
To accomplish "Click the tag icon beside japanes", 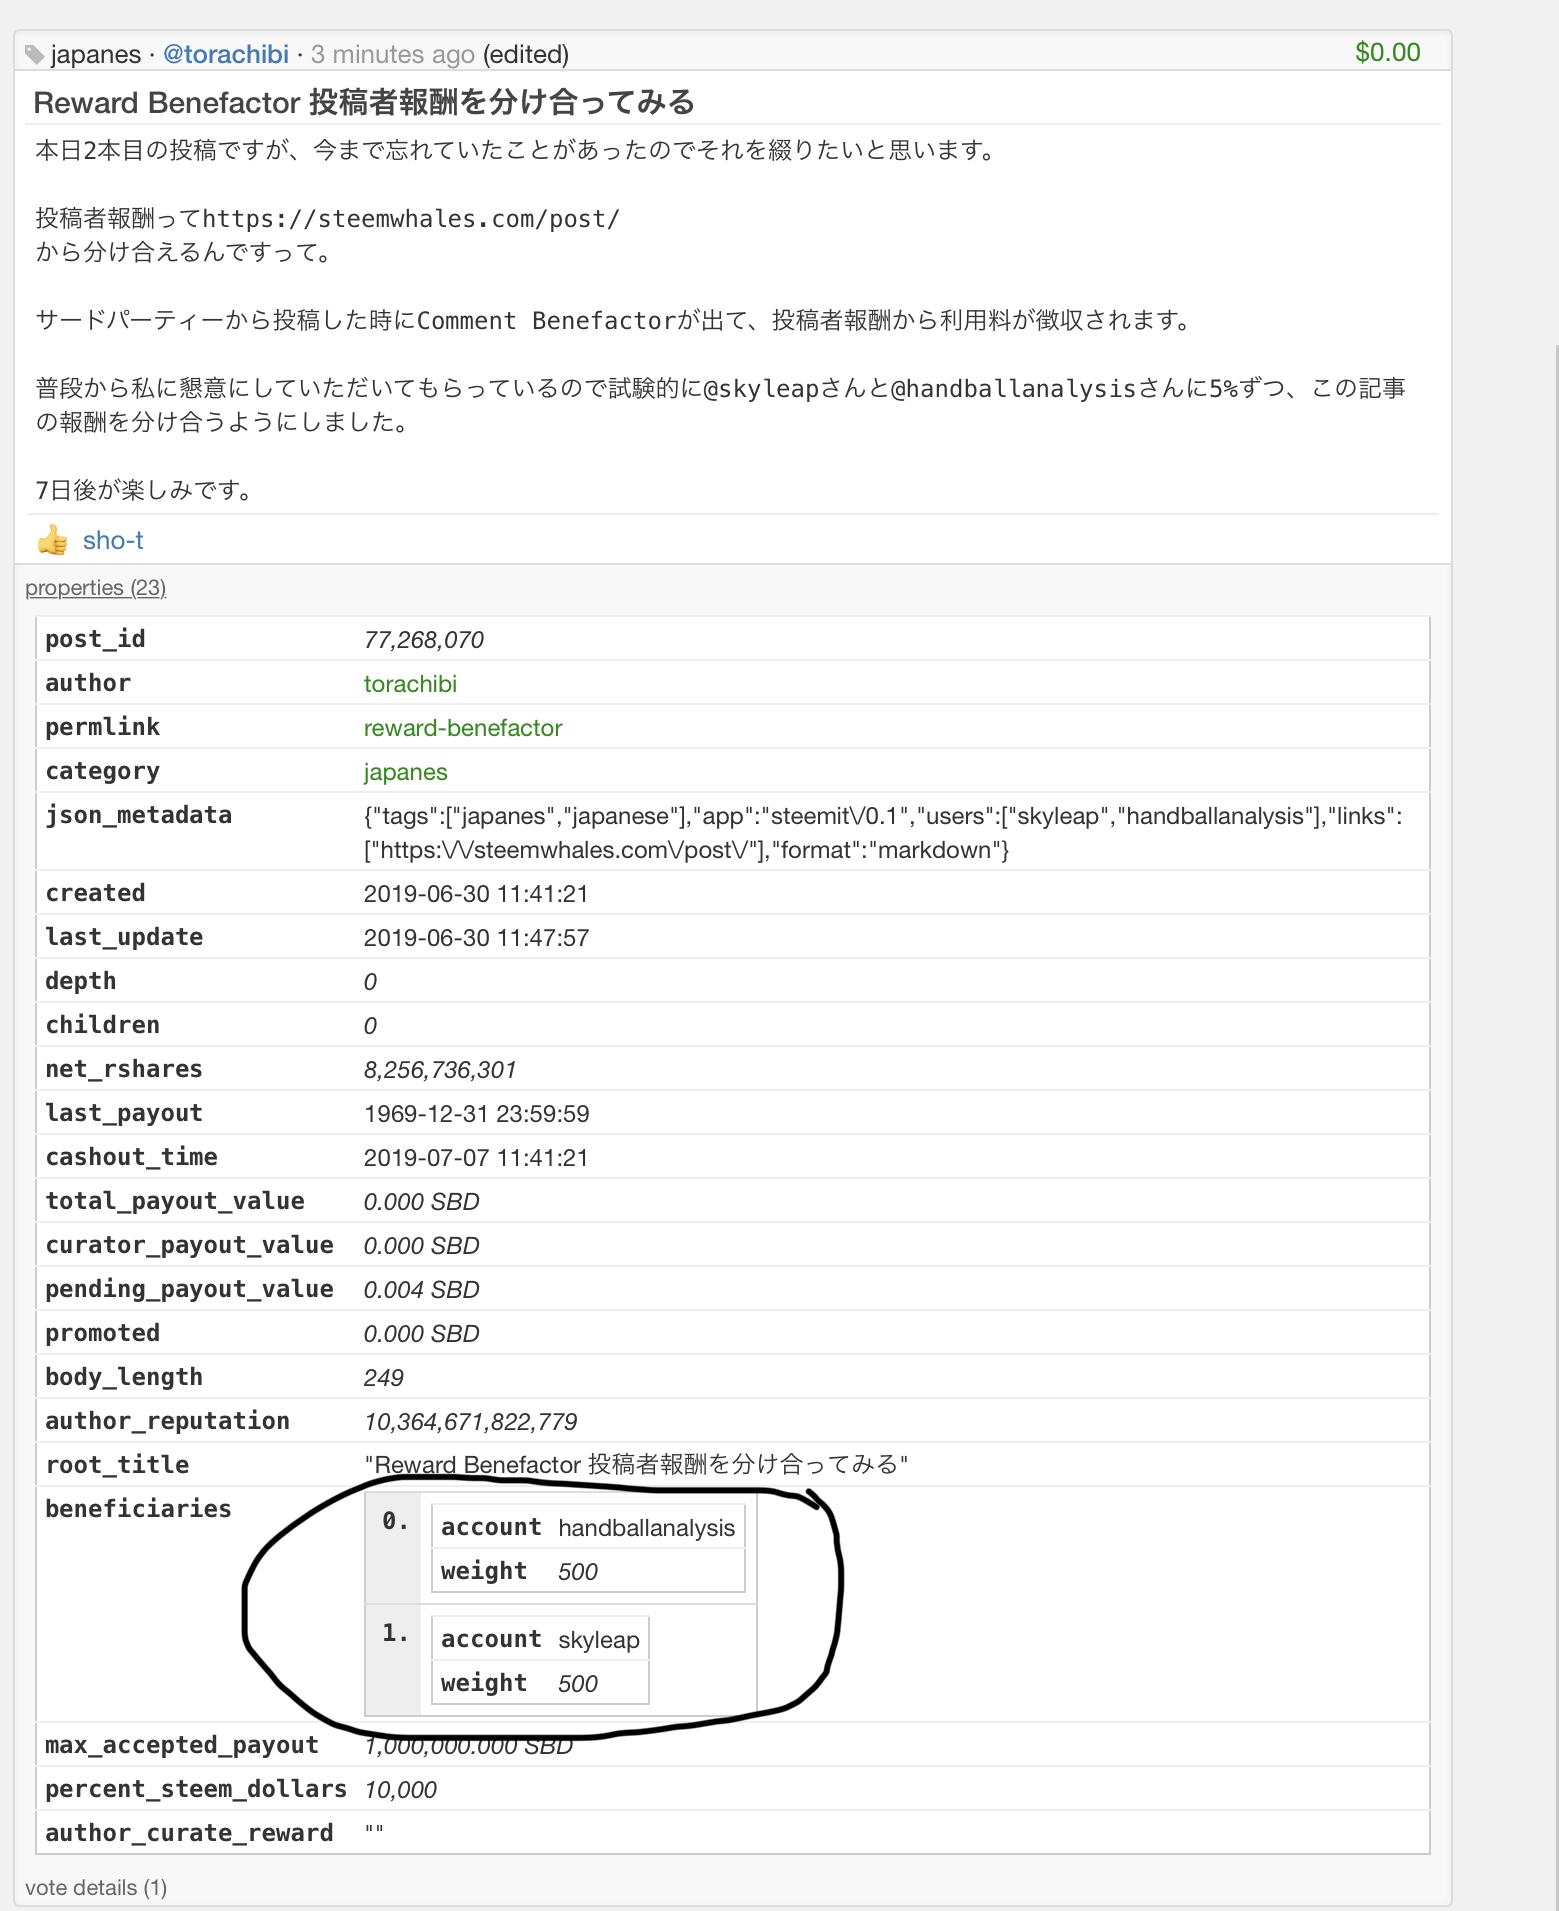I will click(35, 55).
